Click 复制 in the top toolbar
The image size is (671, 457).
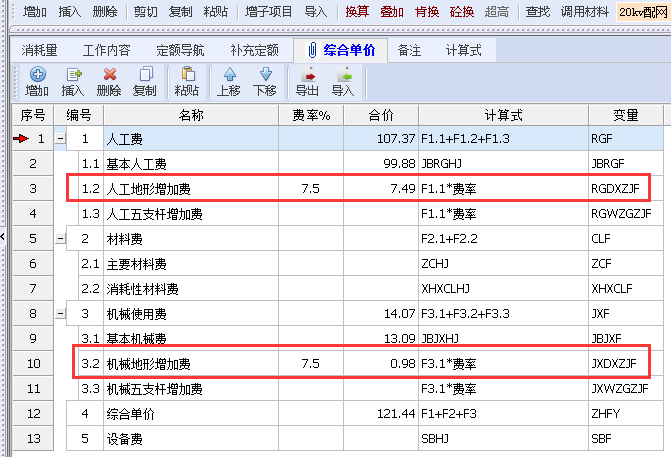click(180, 12)
